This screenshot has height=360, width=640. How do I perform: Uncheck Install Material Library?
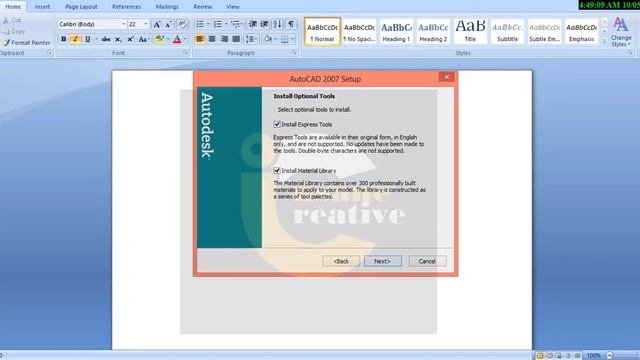point(277,170)
